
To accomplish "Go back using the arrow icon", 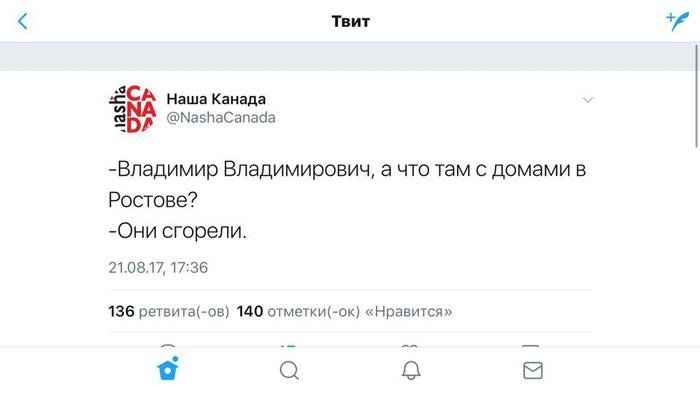I will pos(22,21).
